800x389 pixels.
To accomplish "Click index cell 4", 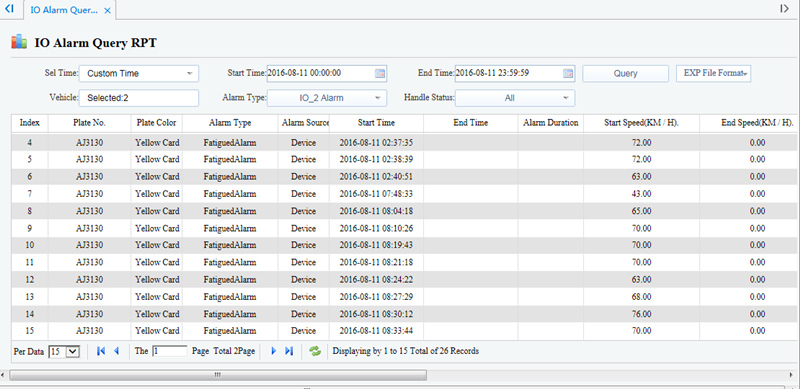I will coord(30,142).
